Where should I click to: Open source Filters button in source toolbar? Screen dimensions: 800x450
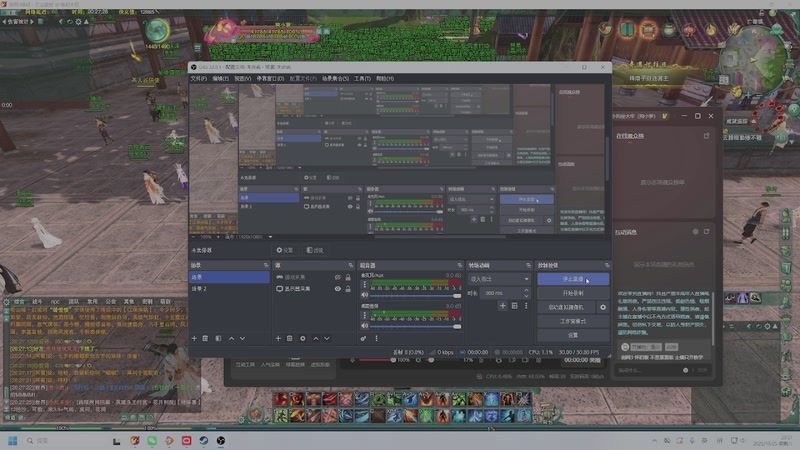pyautogui.click(x=315, y=250)
